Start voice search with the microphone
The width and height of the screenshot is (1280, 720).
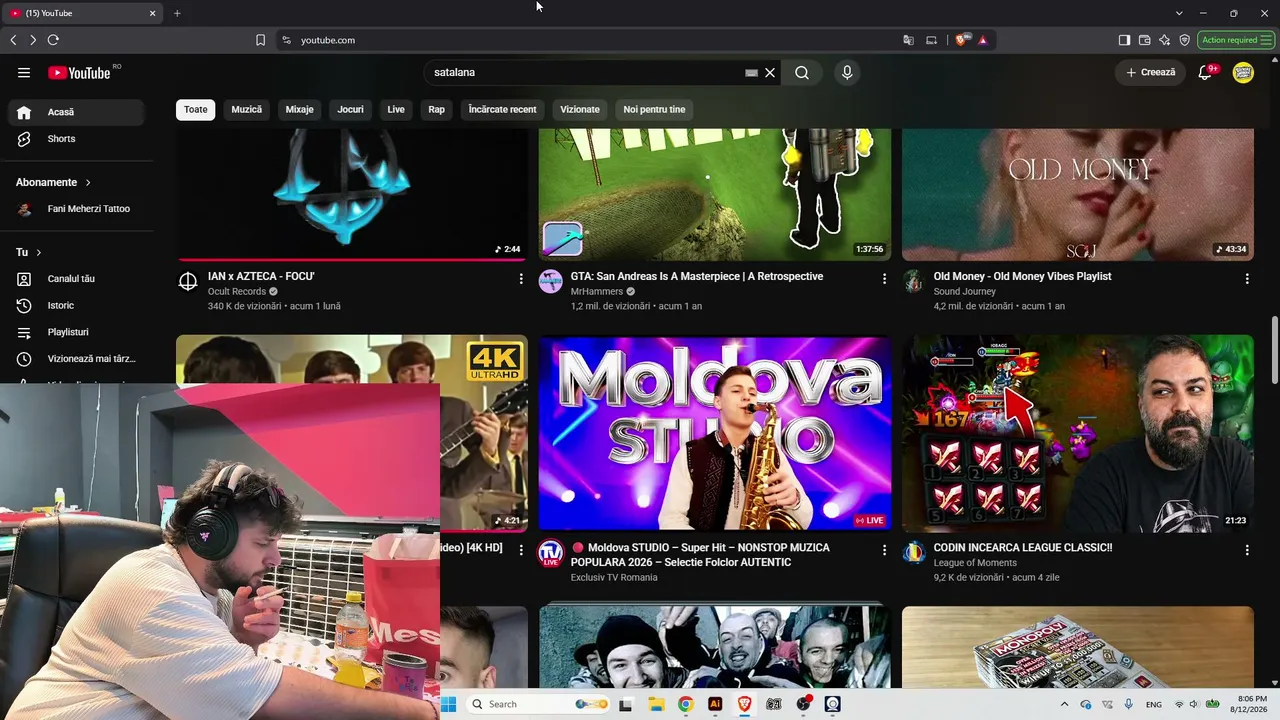tap(847, 73)
